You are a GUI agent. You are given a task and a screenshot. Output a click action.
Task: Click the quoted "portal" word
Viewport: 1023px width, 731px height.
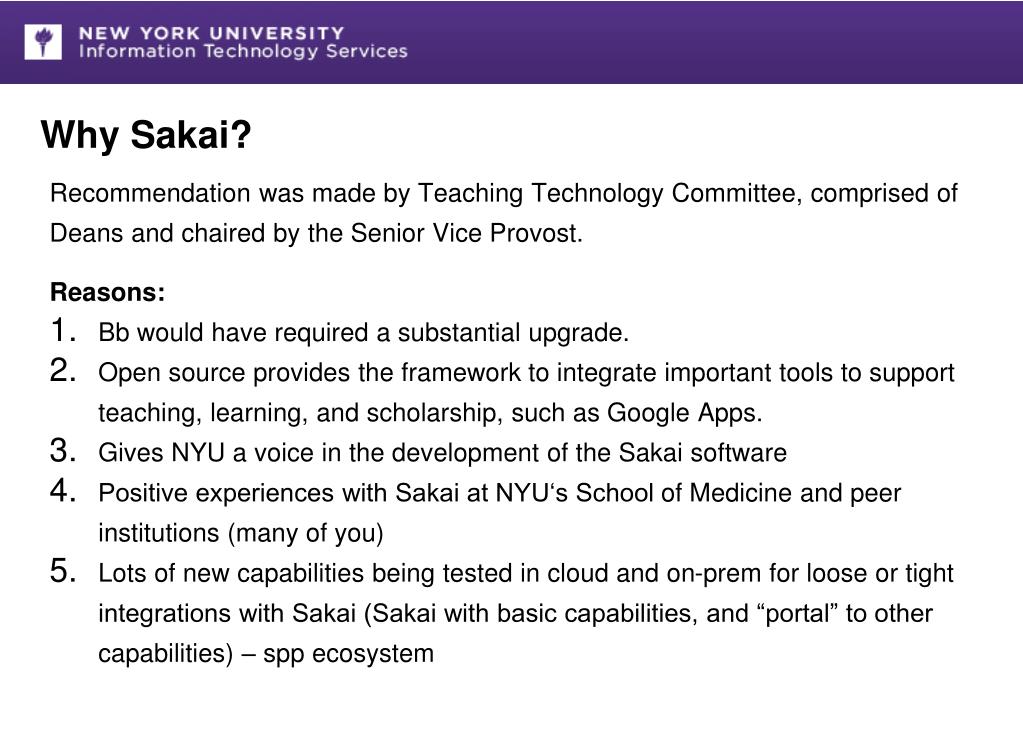[x=799, y=614]
